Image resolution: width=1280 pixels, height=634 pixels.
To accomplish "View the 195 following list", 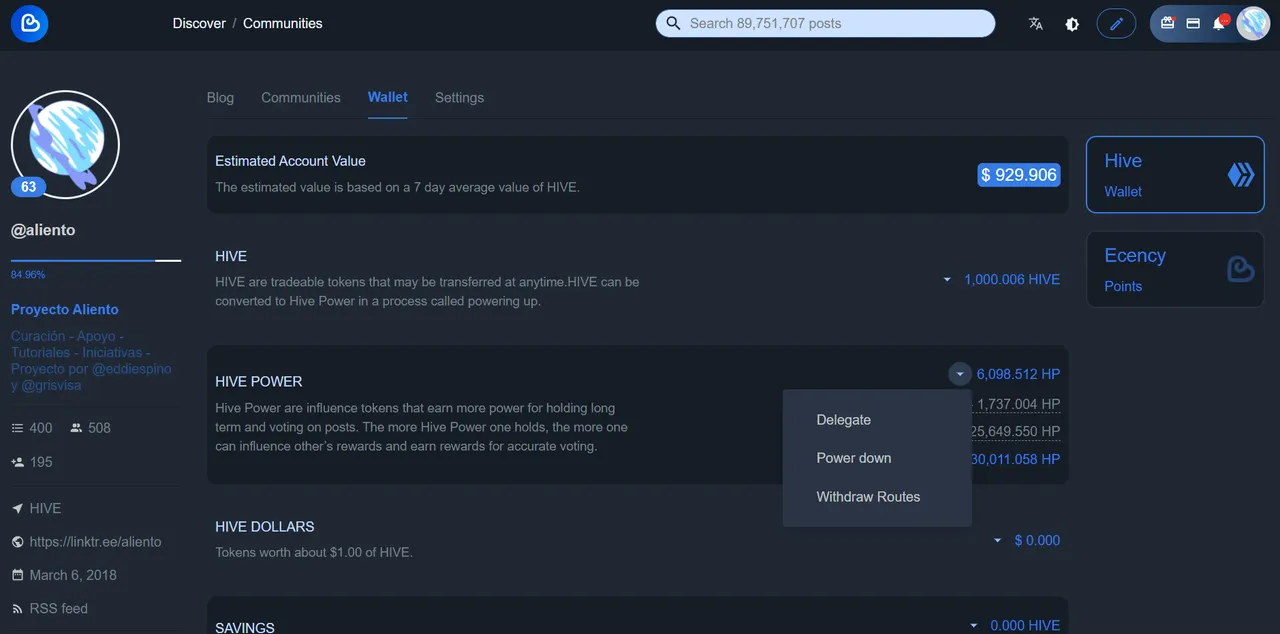I will coord(32,462).
